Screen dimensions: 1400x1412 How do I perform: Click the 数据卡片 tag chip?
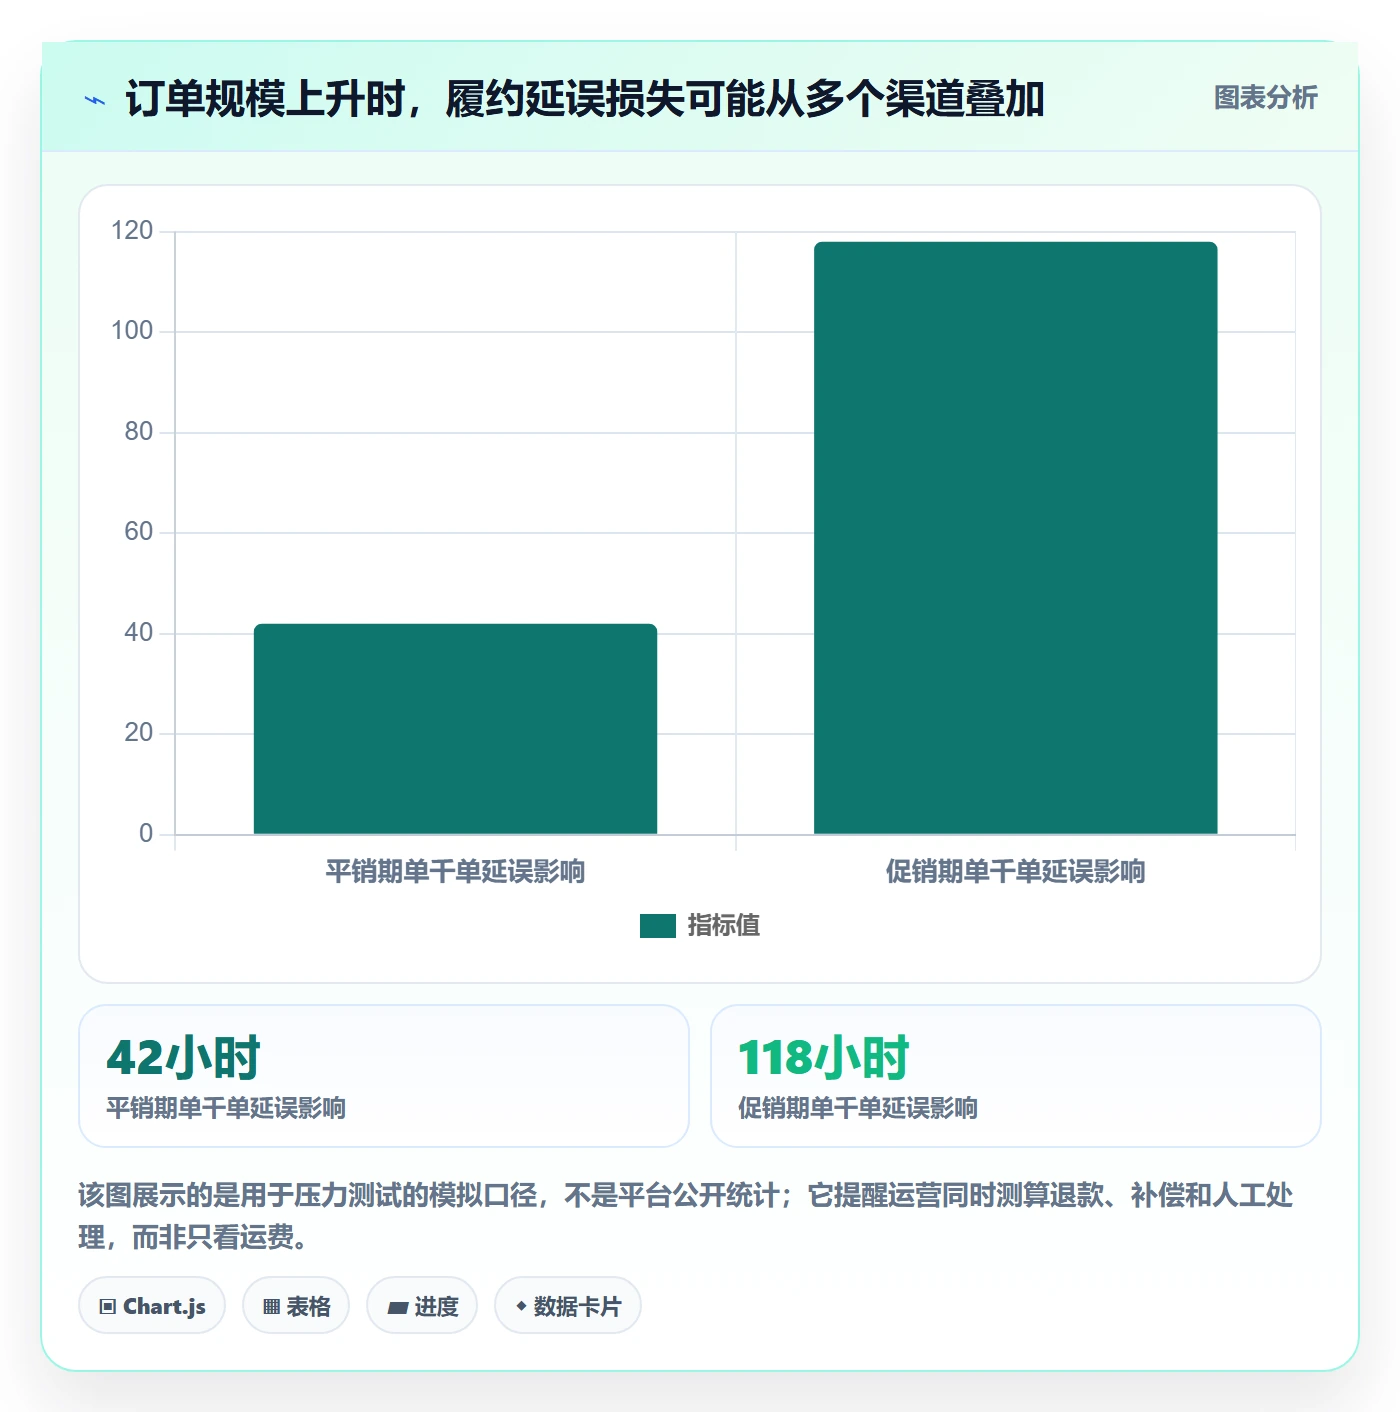point(568,1306)
